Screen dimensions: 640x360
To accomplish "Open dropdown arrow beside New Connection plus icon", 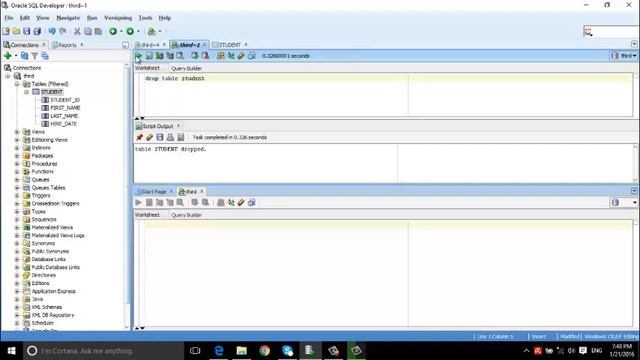I will [16, 56].
